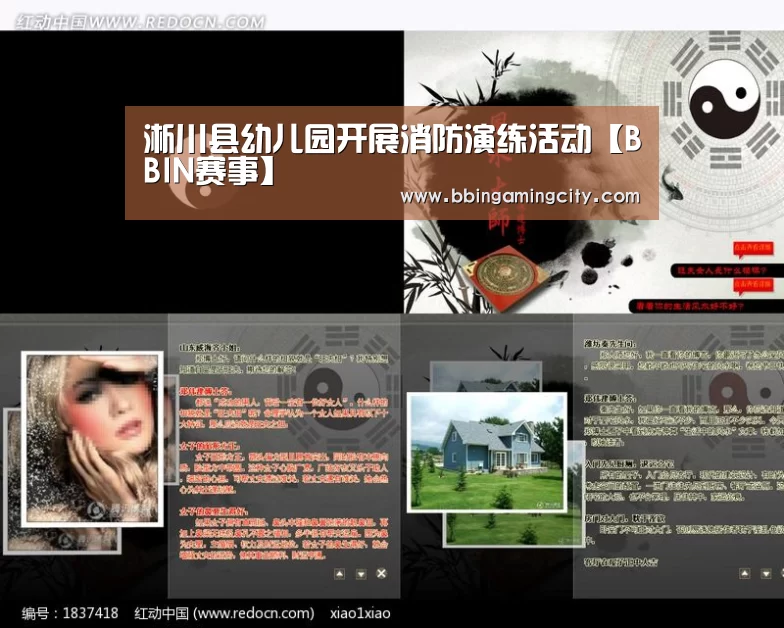Click the up arrow in the house-photo text panel
Viewport: 784px width, 628px height.
[x=744, y=574]
